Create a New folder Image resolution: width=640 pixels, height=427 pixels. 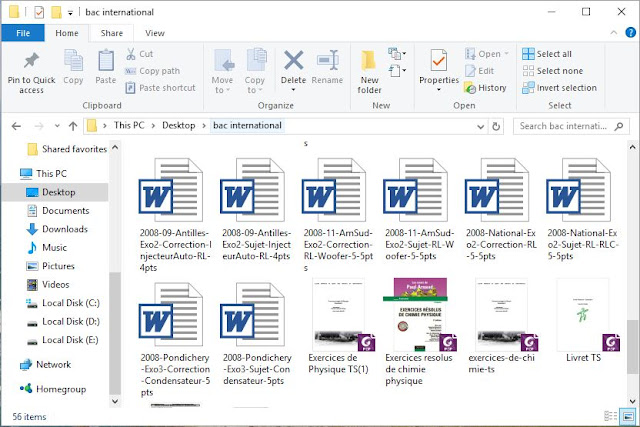369,72
